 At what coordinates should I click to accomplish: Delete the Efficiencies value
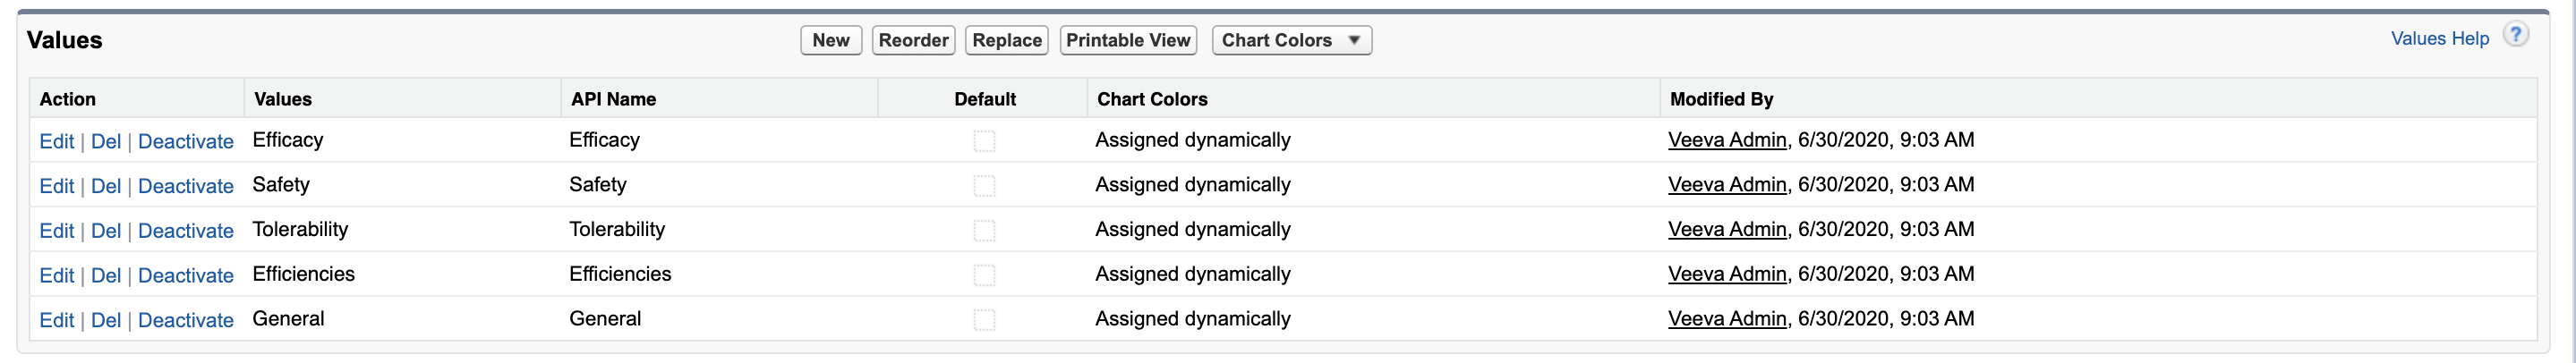pos(106,276)
